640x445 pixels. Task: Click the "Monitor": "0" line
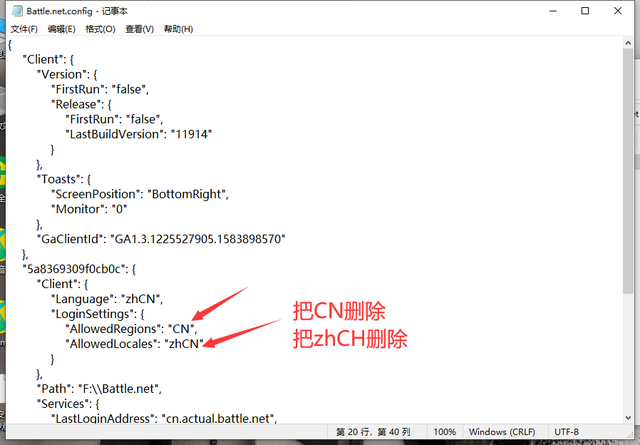pyautogui.click(x=89, y=209)
